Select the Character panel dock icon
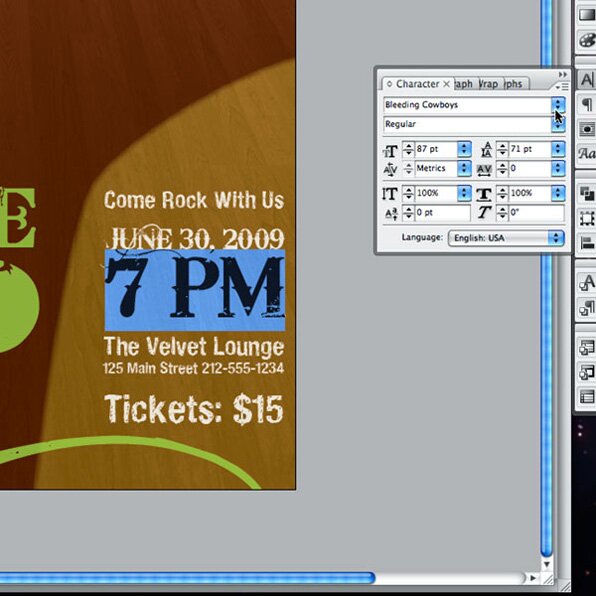Image resolution: width=596 pixels, height=596 pixels. tap(587, 79)
